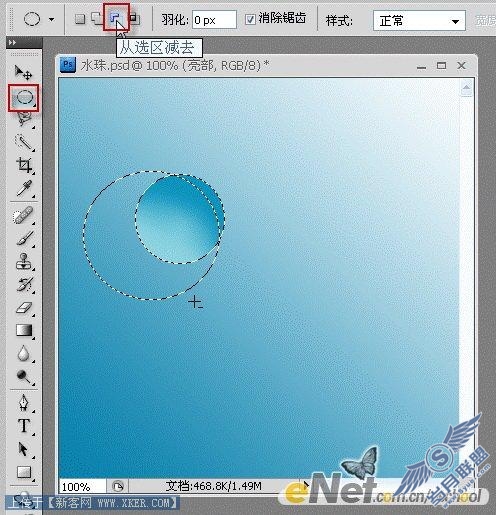Select the Gradient tool
The image size is (496, 515).
coord(24,330)
